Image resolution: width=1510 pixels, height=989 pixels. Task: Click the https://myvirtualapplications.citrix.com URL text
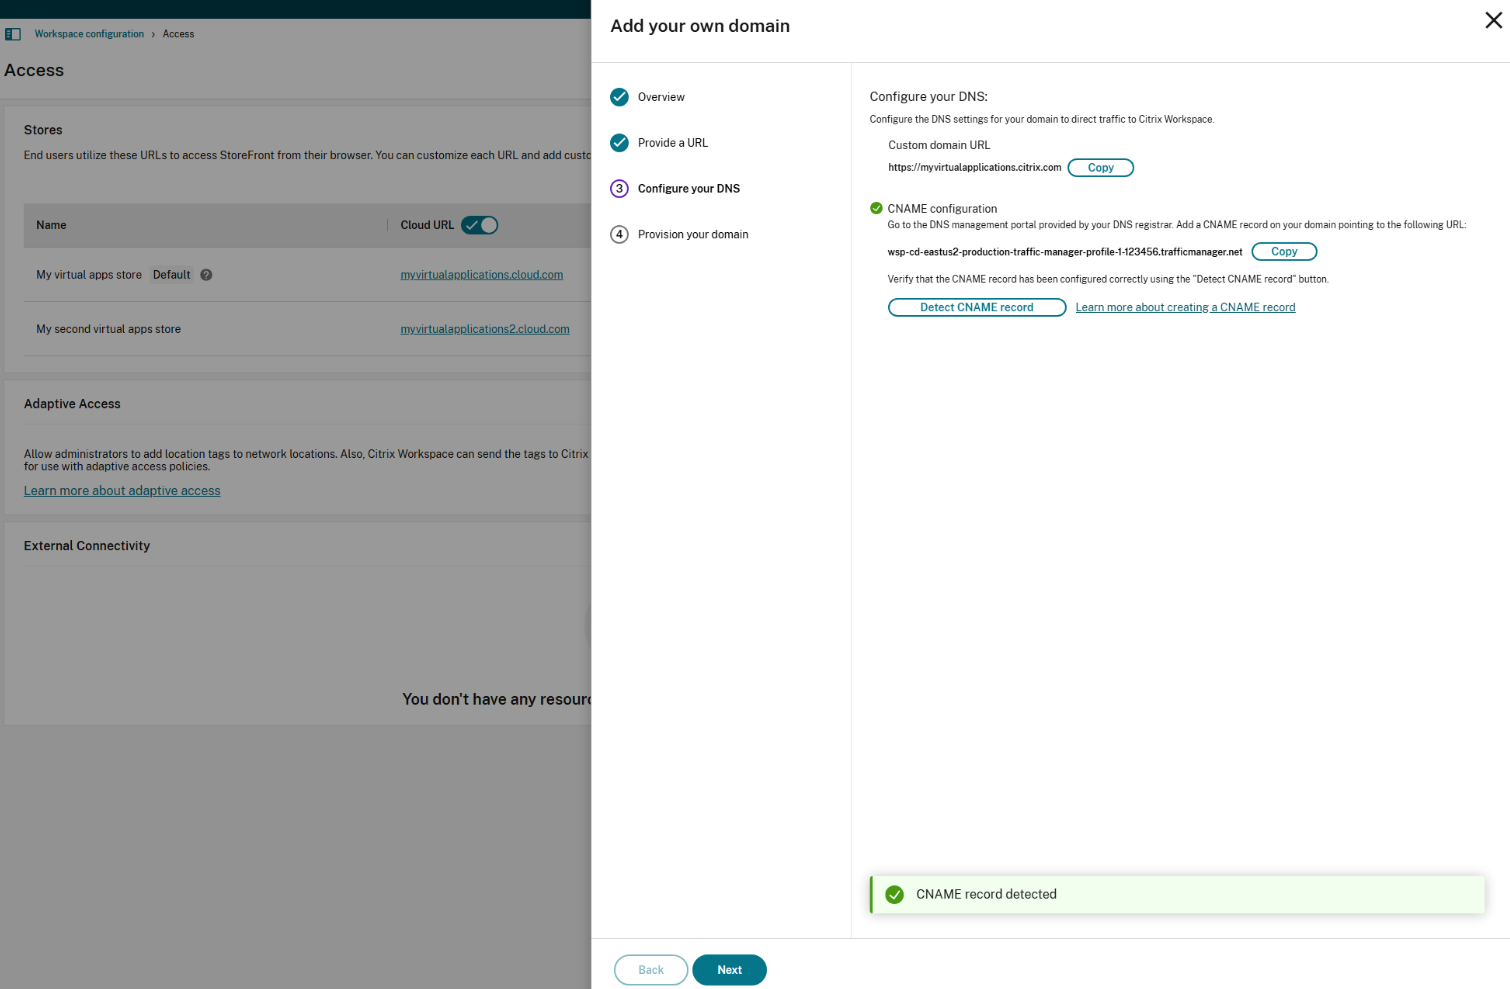point(975,168)
